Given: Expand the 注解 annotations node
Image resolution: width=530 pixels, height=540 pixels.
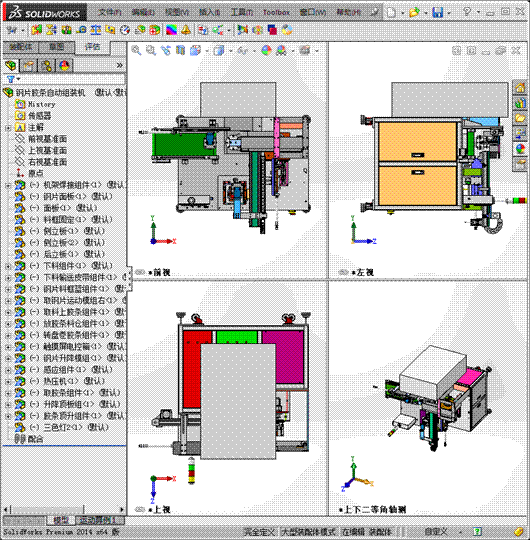Looking at the screenshot, I should (8, 128).
